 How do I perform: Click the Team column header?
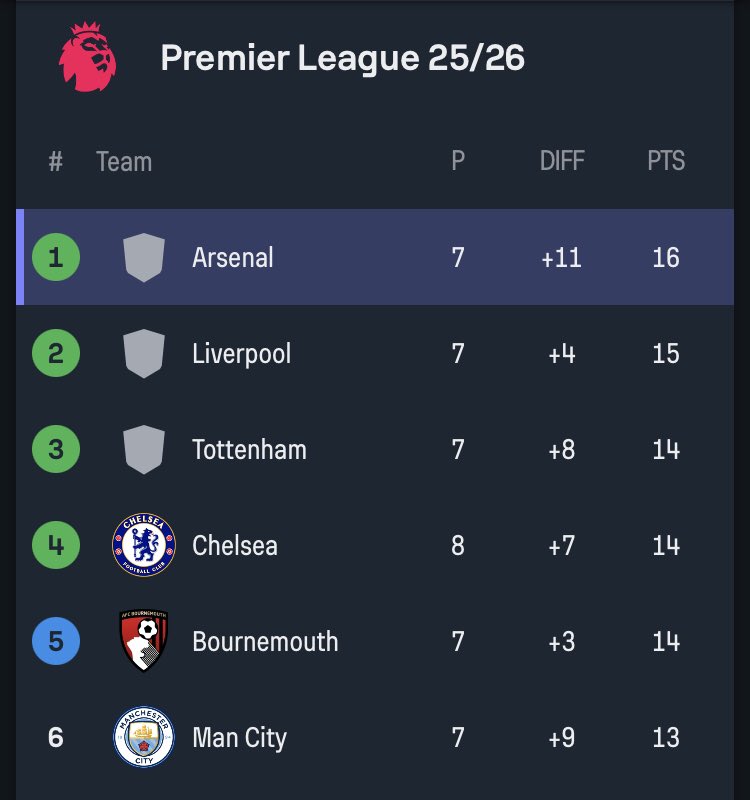tap(124, 162)
